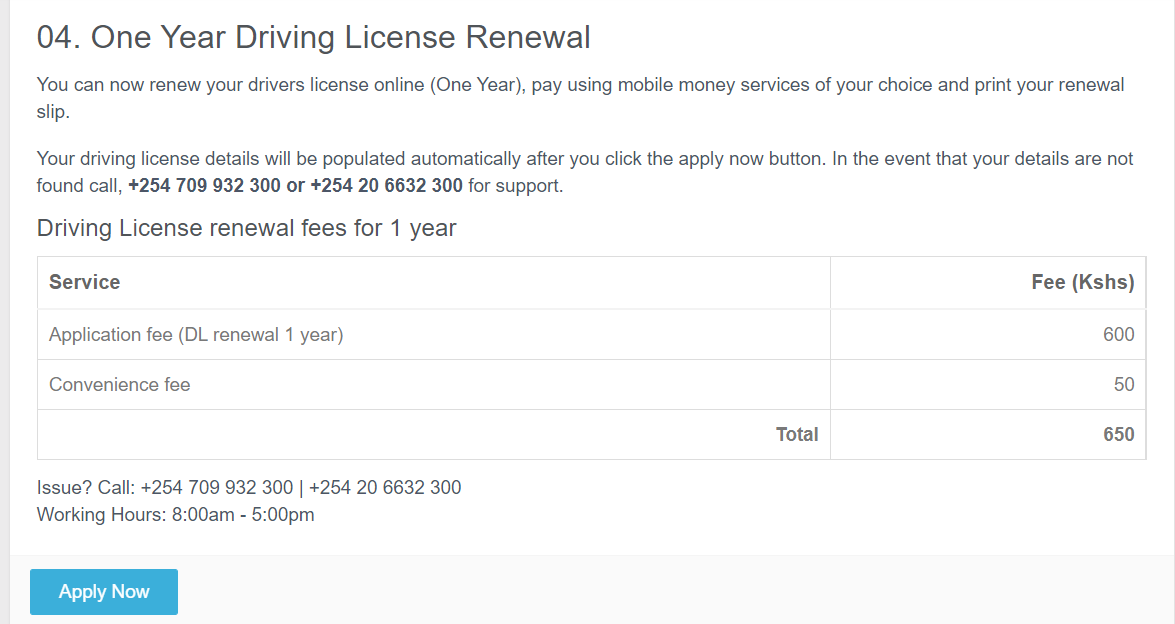Click the 8:00am - 5:00pm time text
Image resolution: width=1175 pixels, height=624 pixels.
click(242, 516)
